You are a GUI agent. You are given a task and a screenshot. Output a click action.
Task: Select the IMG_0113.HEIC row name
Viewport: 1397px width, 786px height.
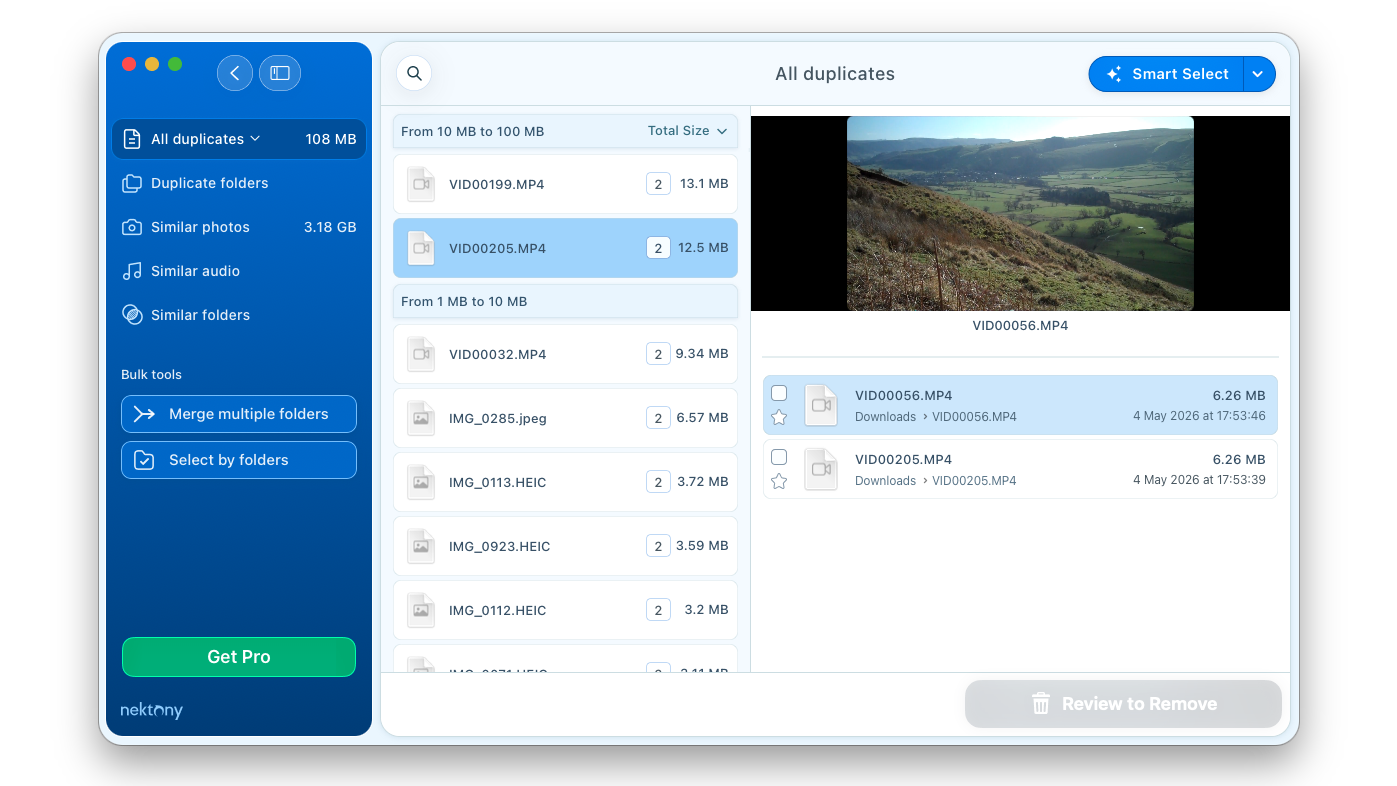pos(498,482)
